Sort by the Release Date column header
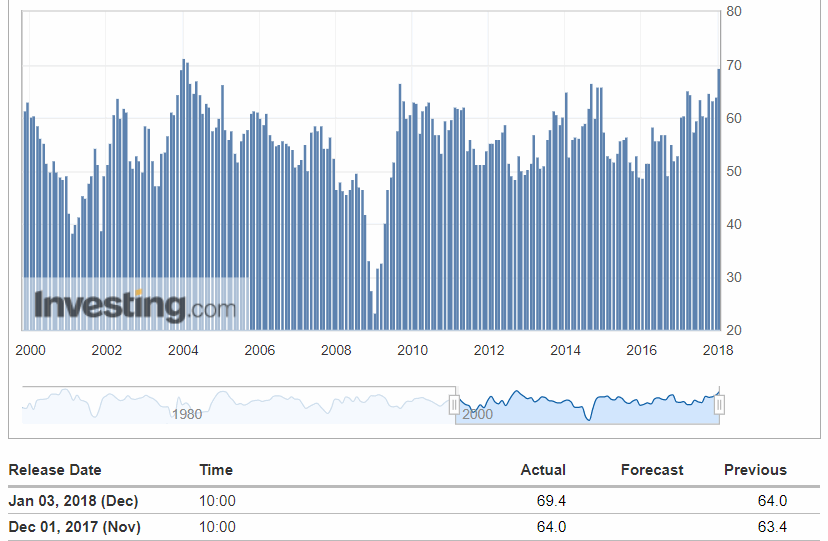Screen dimensions: 828x541 [x=55, y=470]
